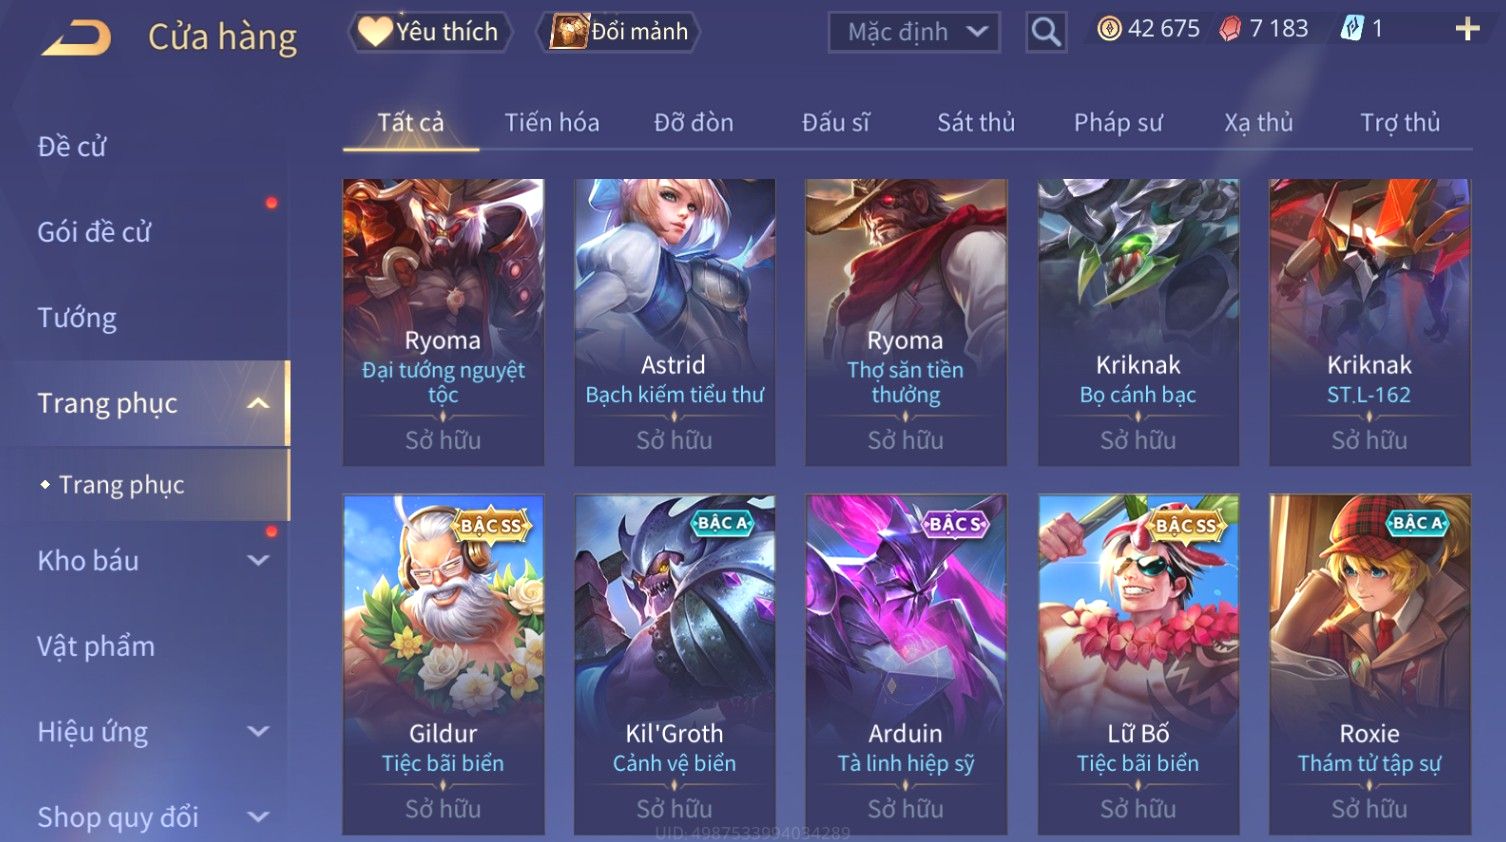
Task: Tap the red ruby gem icon
Action: click(1230, 29)
